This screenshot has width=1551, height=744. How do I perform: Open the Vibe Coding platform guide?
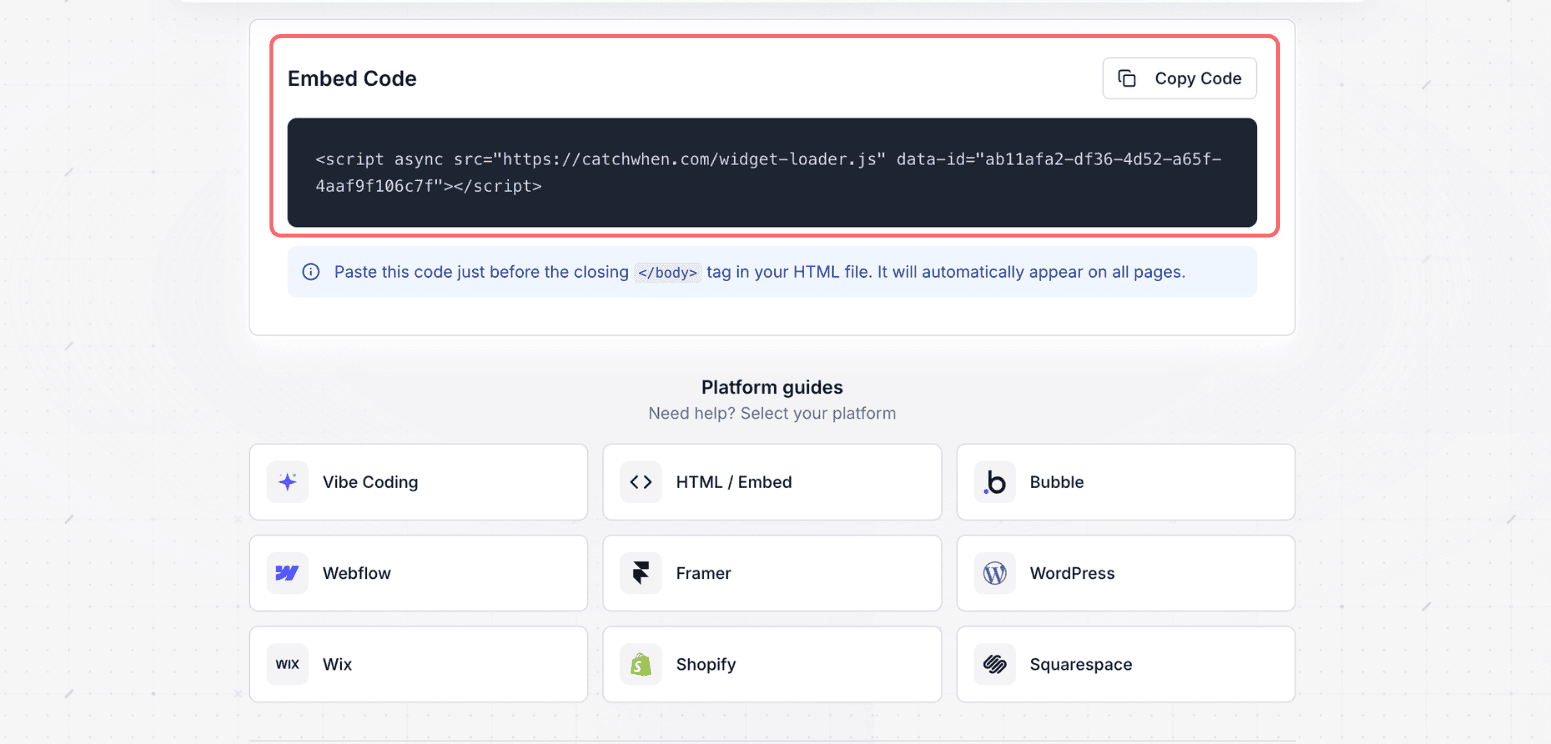click(418, 482)
